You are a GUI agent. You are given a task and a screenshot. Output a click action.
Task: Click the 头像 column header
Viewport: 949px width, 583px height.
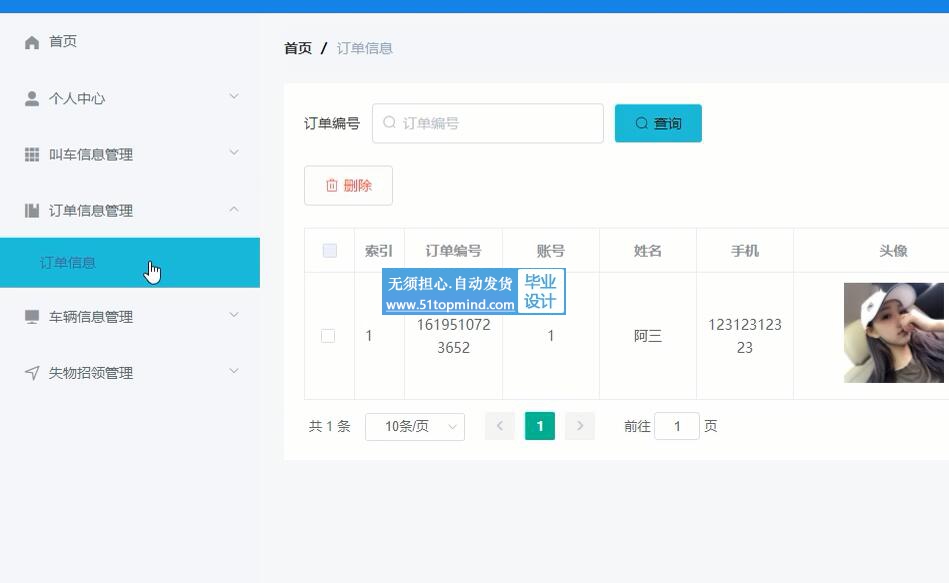(x=893, y=251)
